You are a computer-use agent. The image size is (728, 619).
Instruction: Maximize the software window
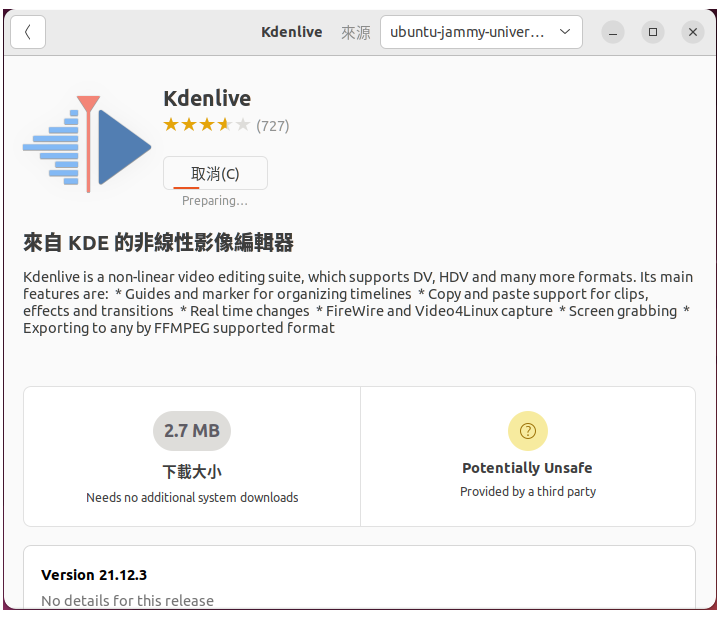click(653, 32)
